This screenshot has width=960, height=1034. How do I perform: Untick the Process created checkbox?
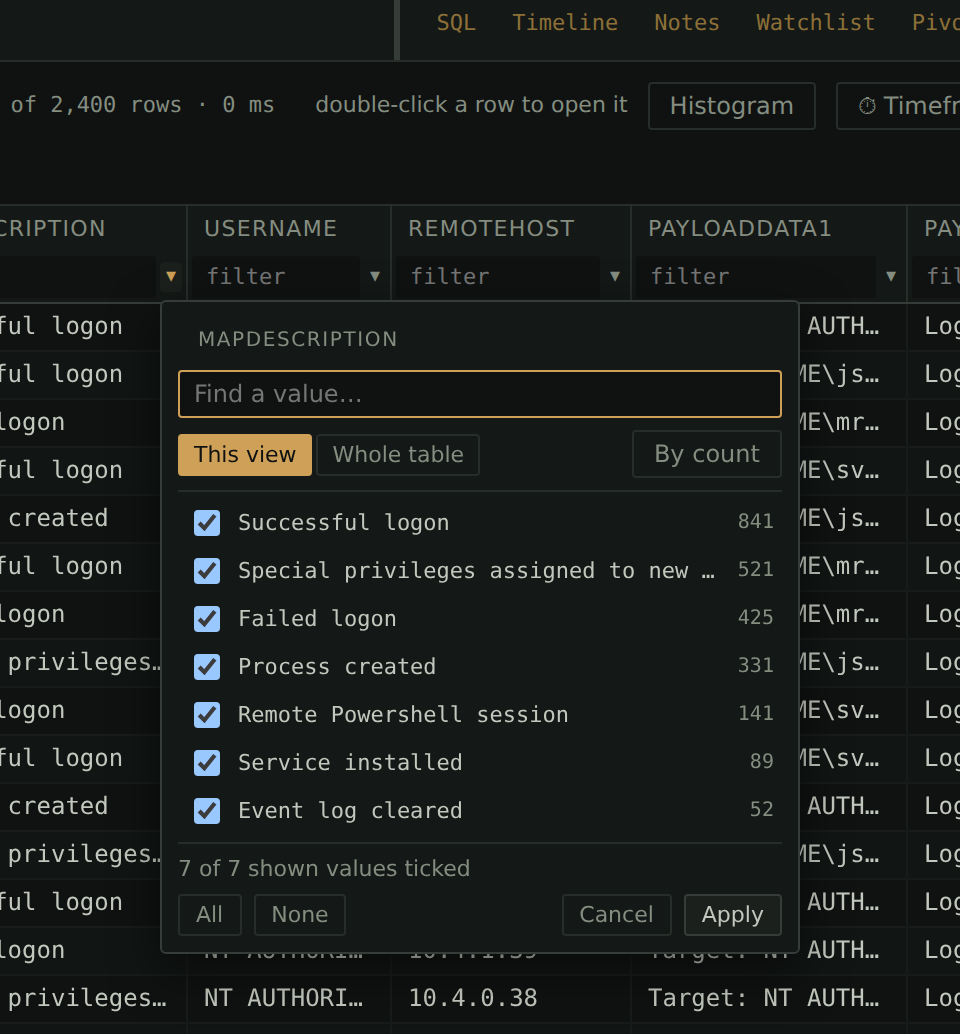click(x=207, y=667)
